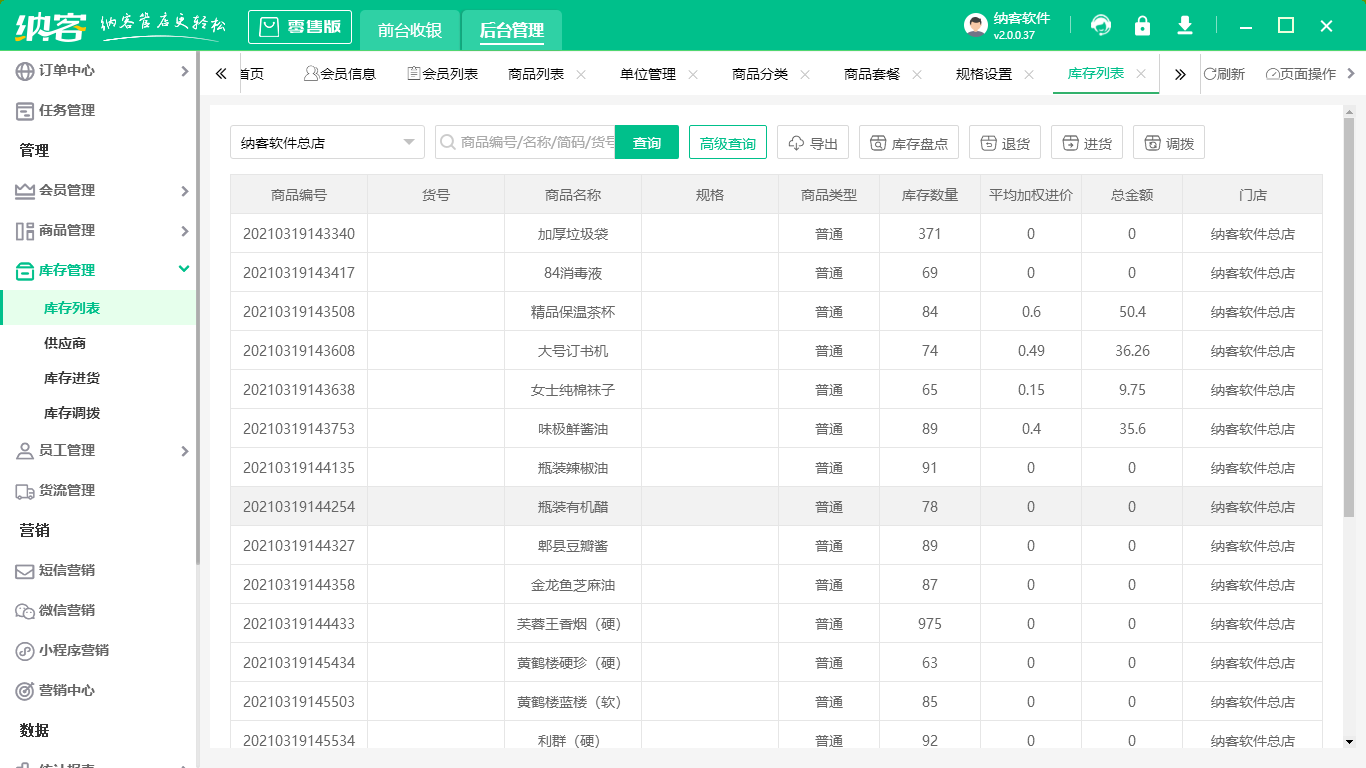Open 高级查询 advanced search
Image resolution: width=1366 pixels, height=768 pixels.
coord(727,141)
